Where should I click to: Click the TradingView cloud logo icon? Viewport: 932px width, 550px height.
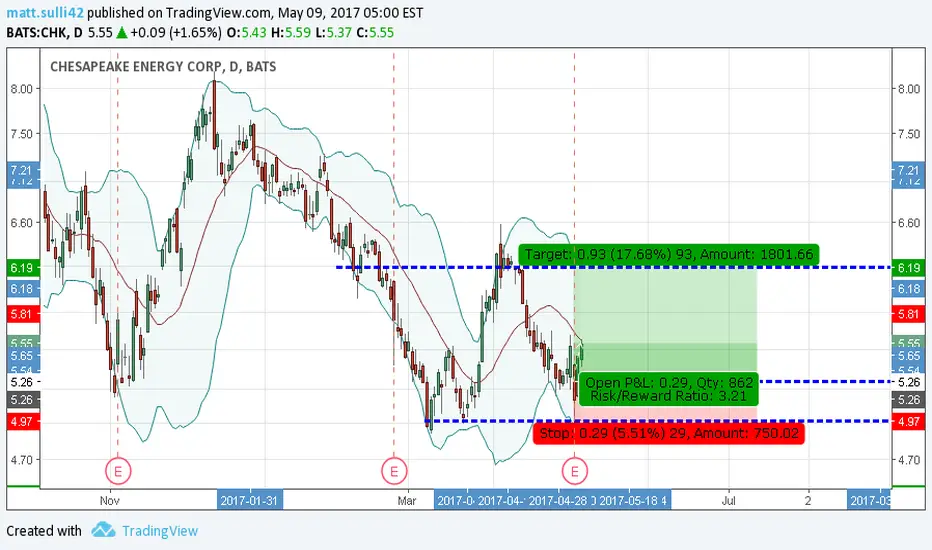[103, 530]
